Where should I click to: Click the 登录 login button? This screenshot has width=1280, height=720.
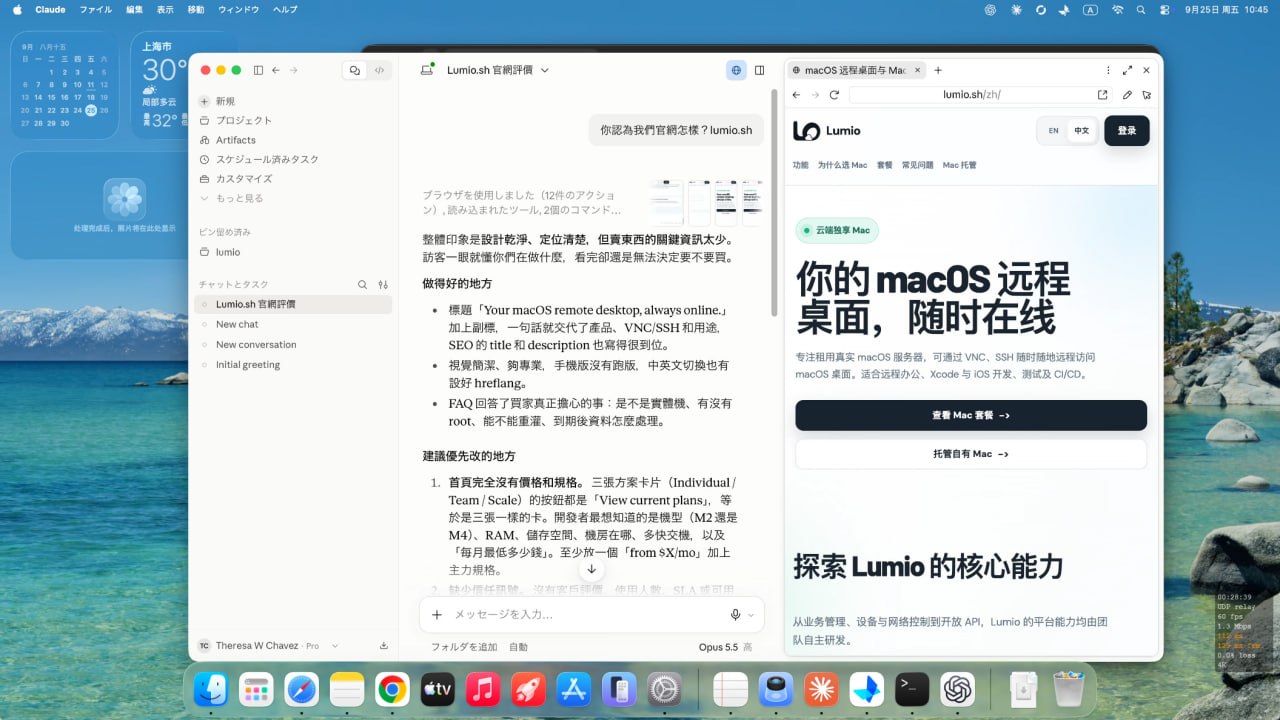point(1127,131)
